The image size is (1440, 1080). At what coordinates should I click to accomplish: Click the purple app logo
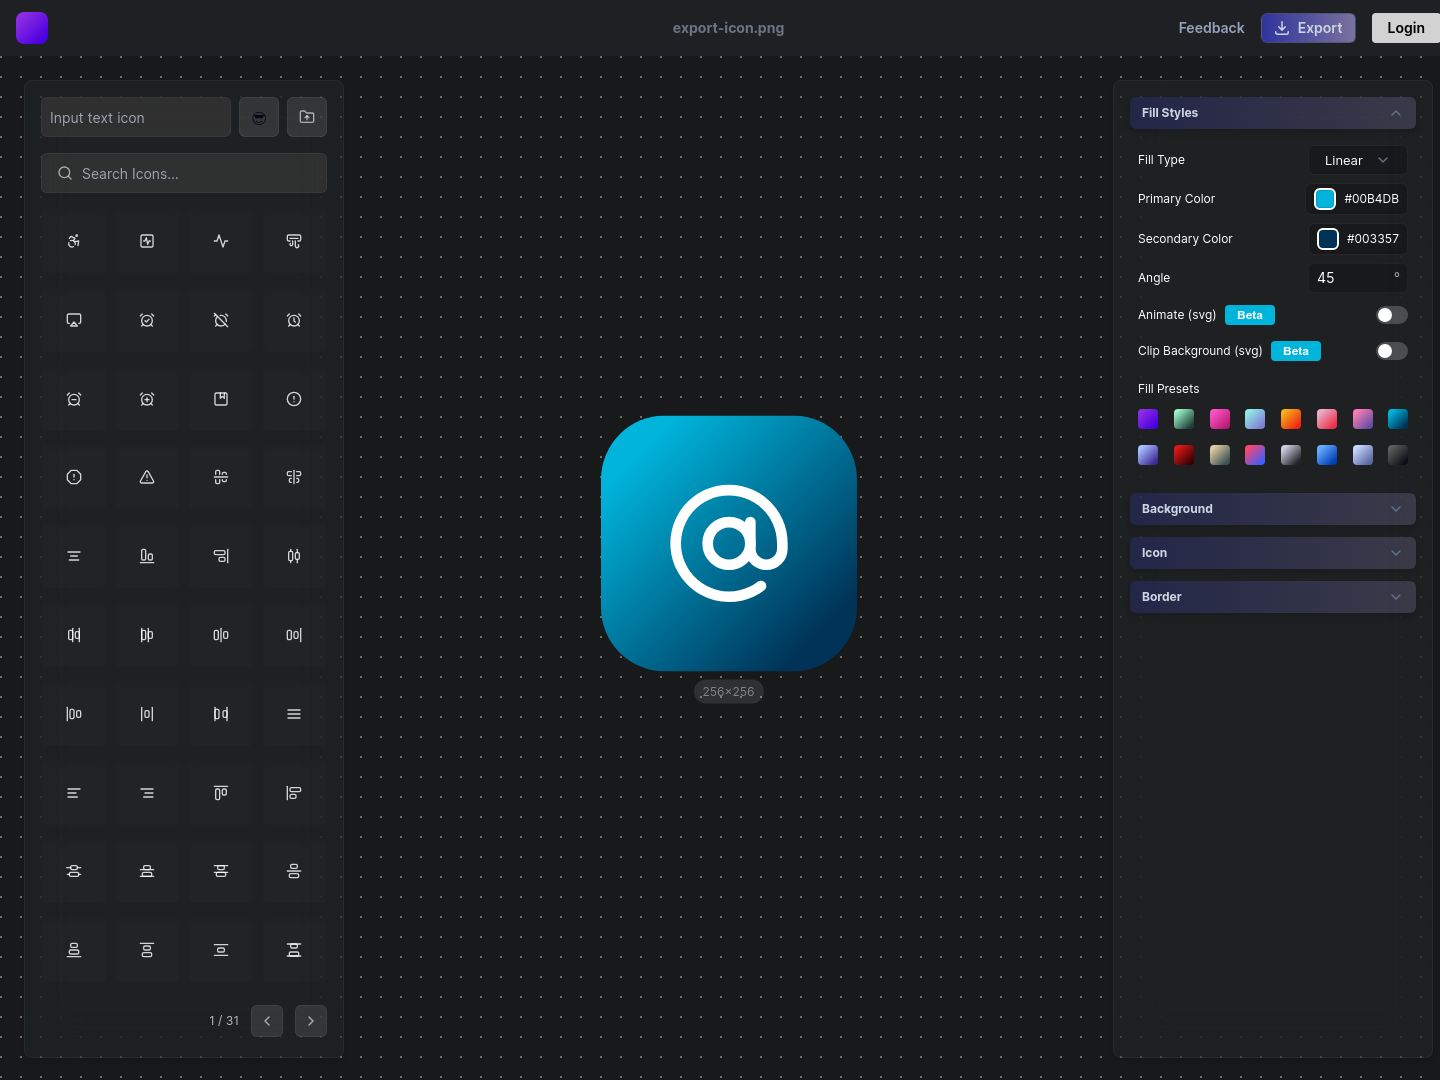point(32,28)
